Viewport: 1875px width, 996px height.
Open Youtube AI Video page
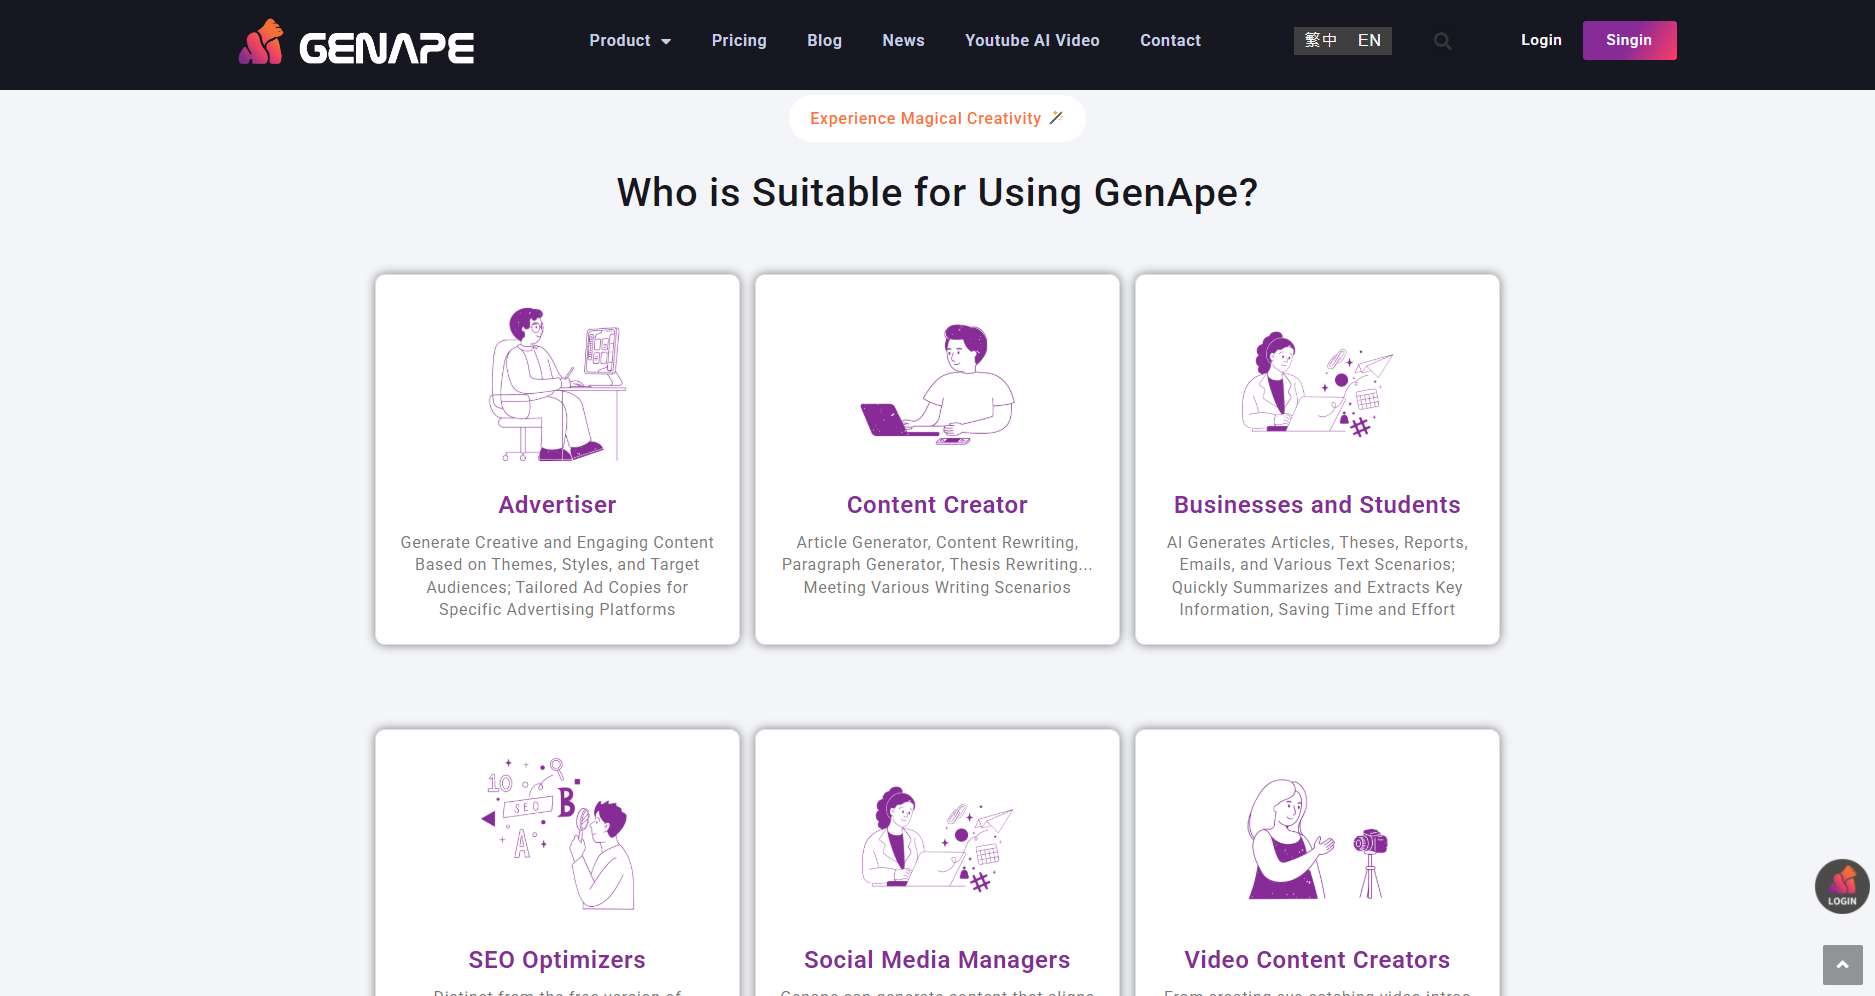[1032, 41]
